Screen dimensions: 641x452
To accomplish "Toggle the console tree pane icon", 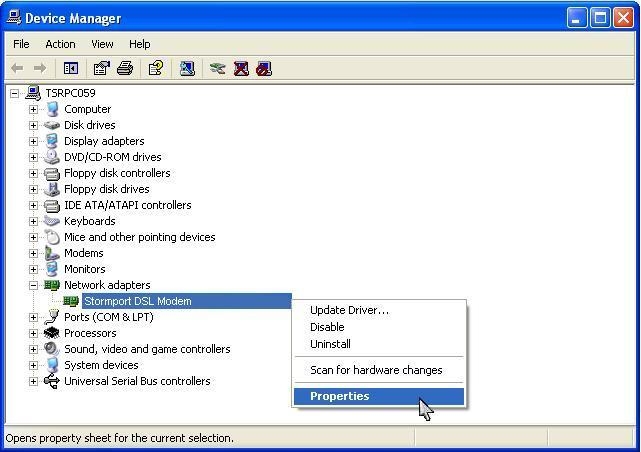I will pos(71,68).
